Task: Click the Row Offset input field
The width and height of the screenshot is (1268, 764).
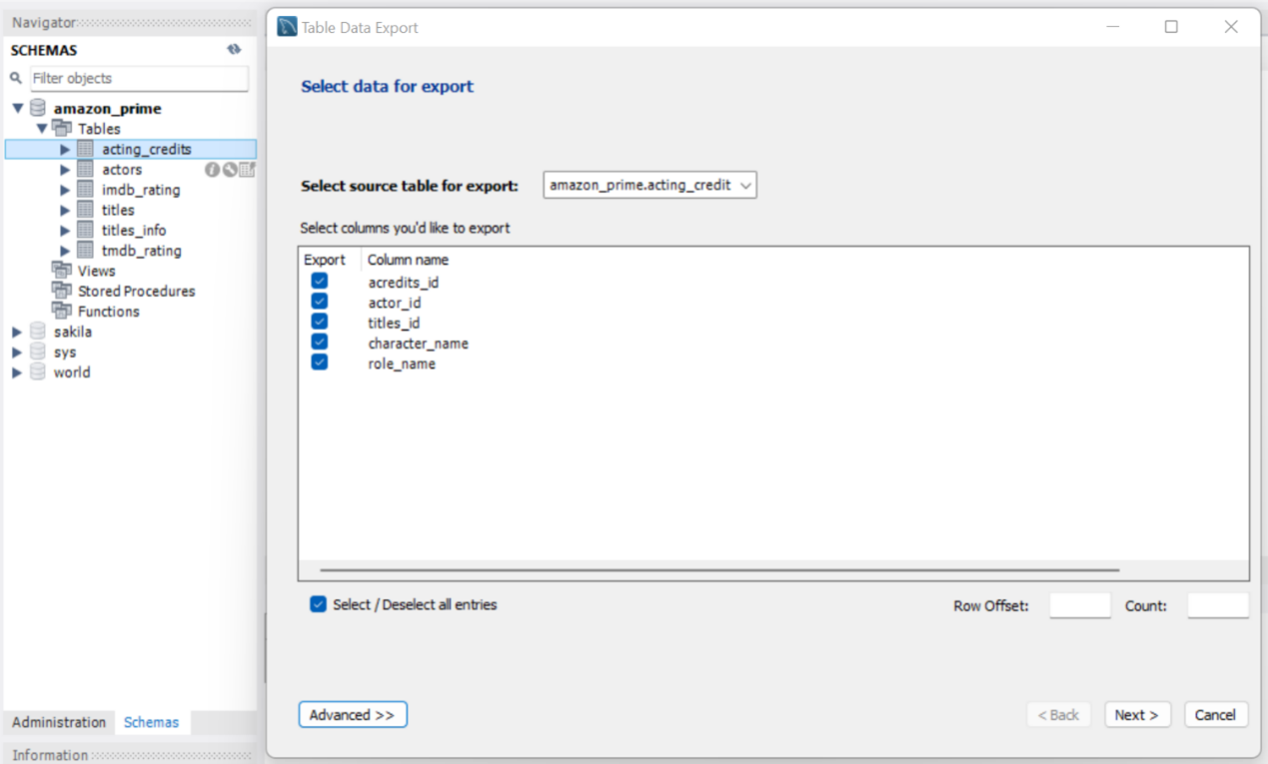Action: pos(1079,605)
